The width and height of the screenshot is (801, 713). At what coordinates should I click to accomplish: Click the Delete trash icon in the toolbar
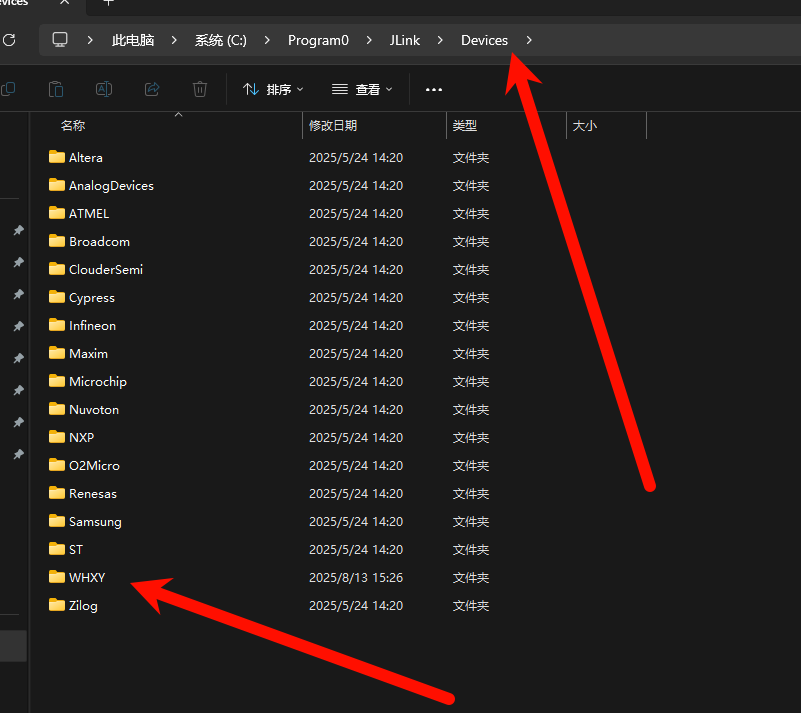[x=200, y=89]
